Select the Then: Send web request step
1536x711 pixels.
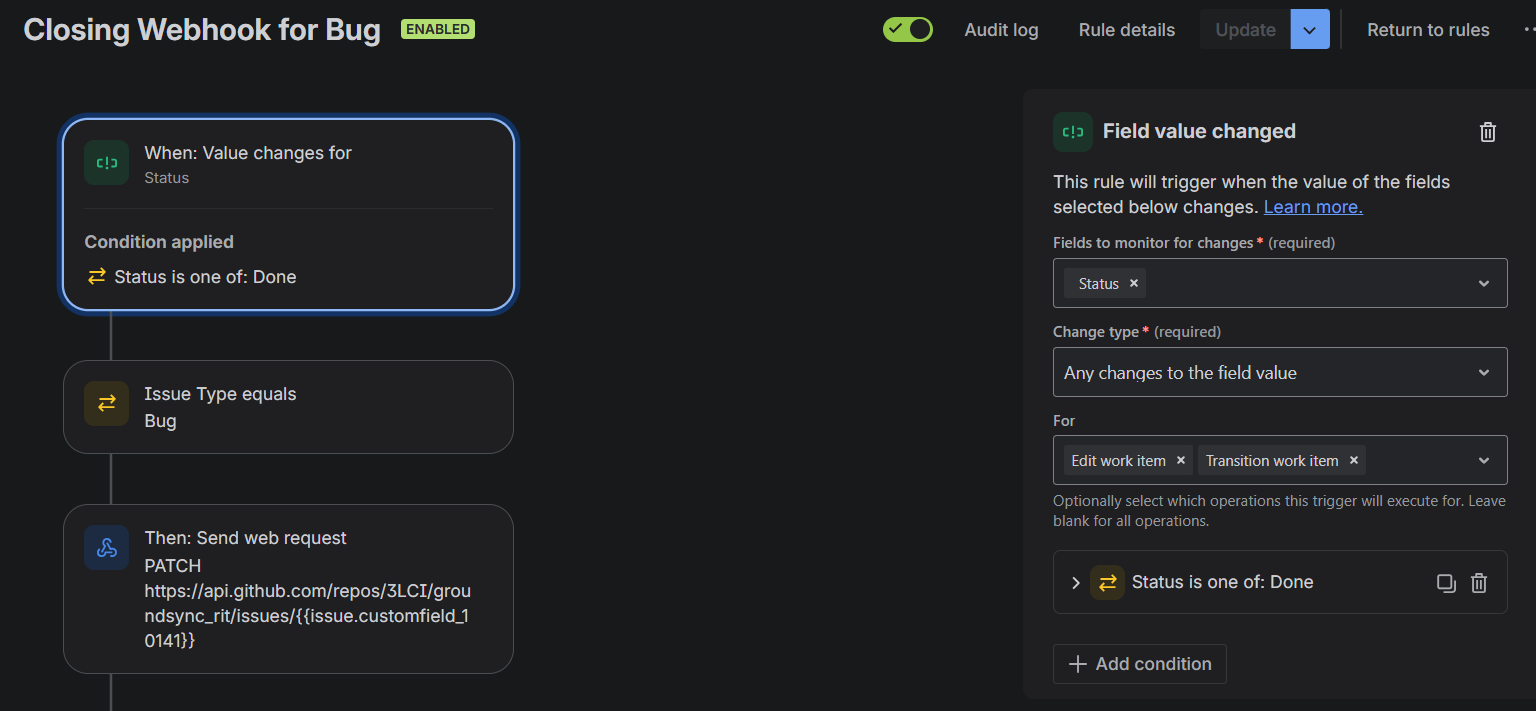pyautogui.click(x=288, y=589)
